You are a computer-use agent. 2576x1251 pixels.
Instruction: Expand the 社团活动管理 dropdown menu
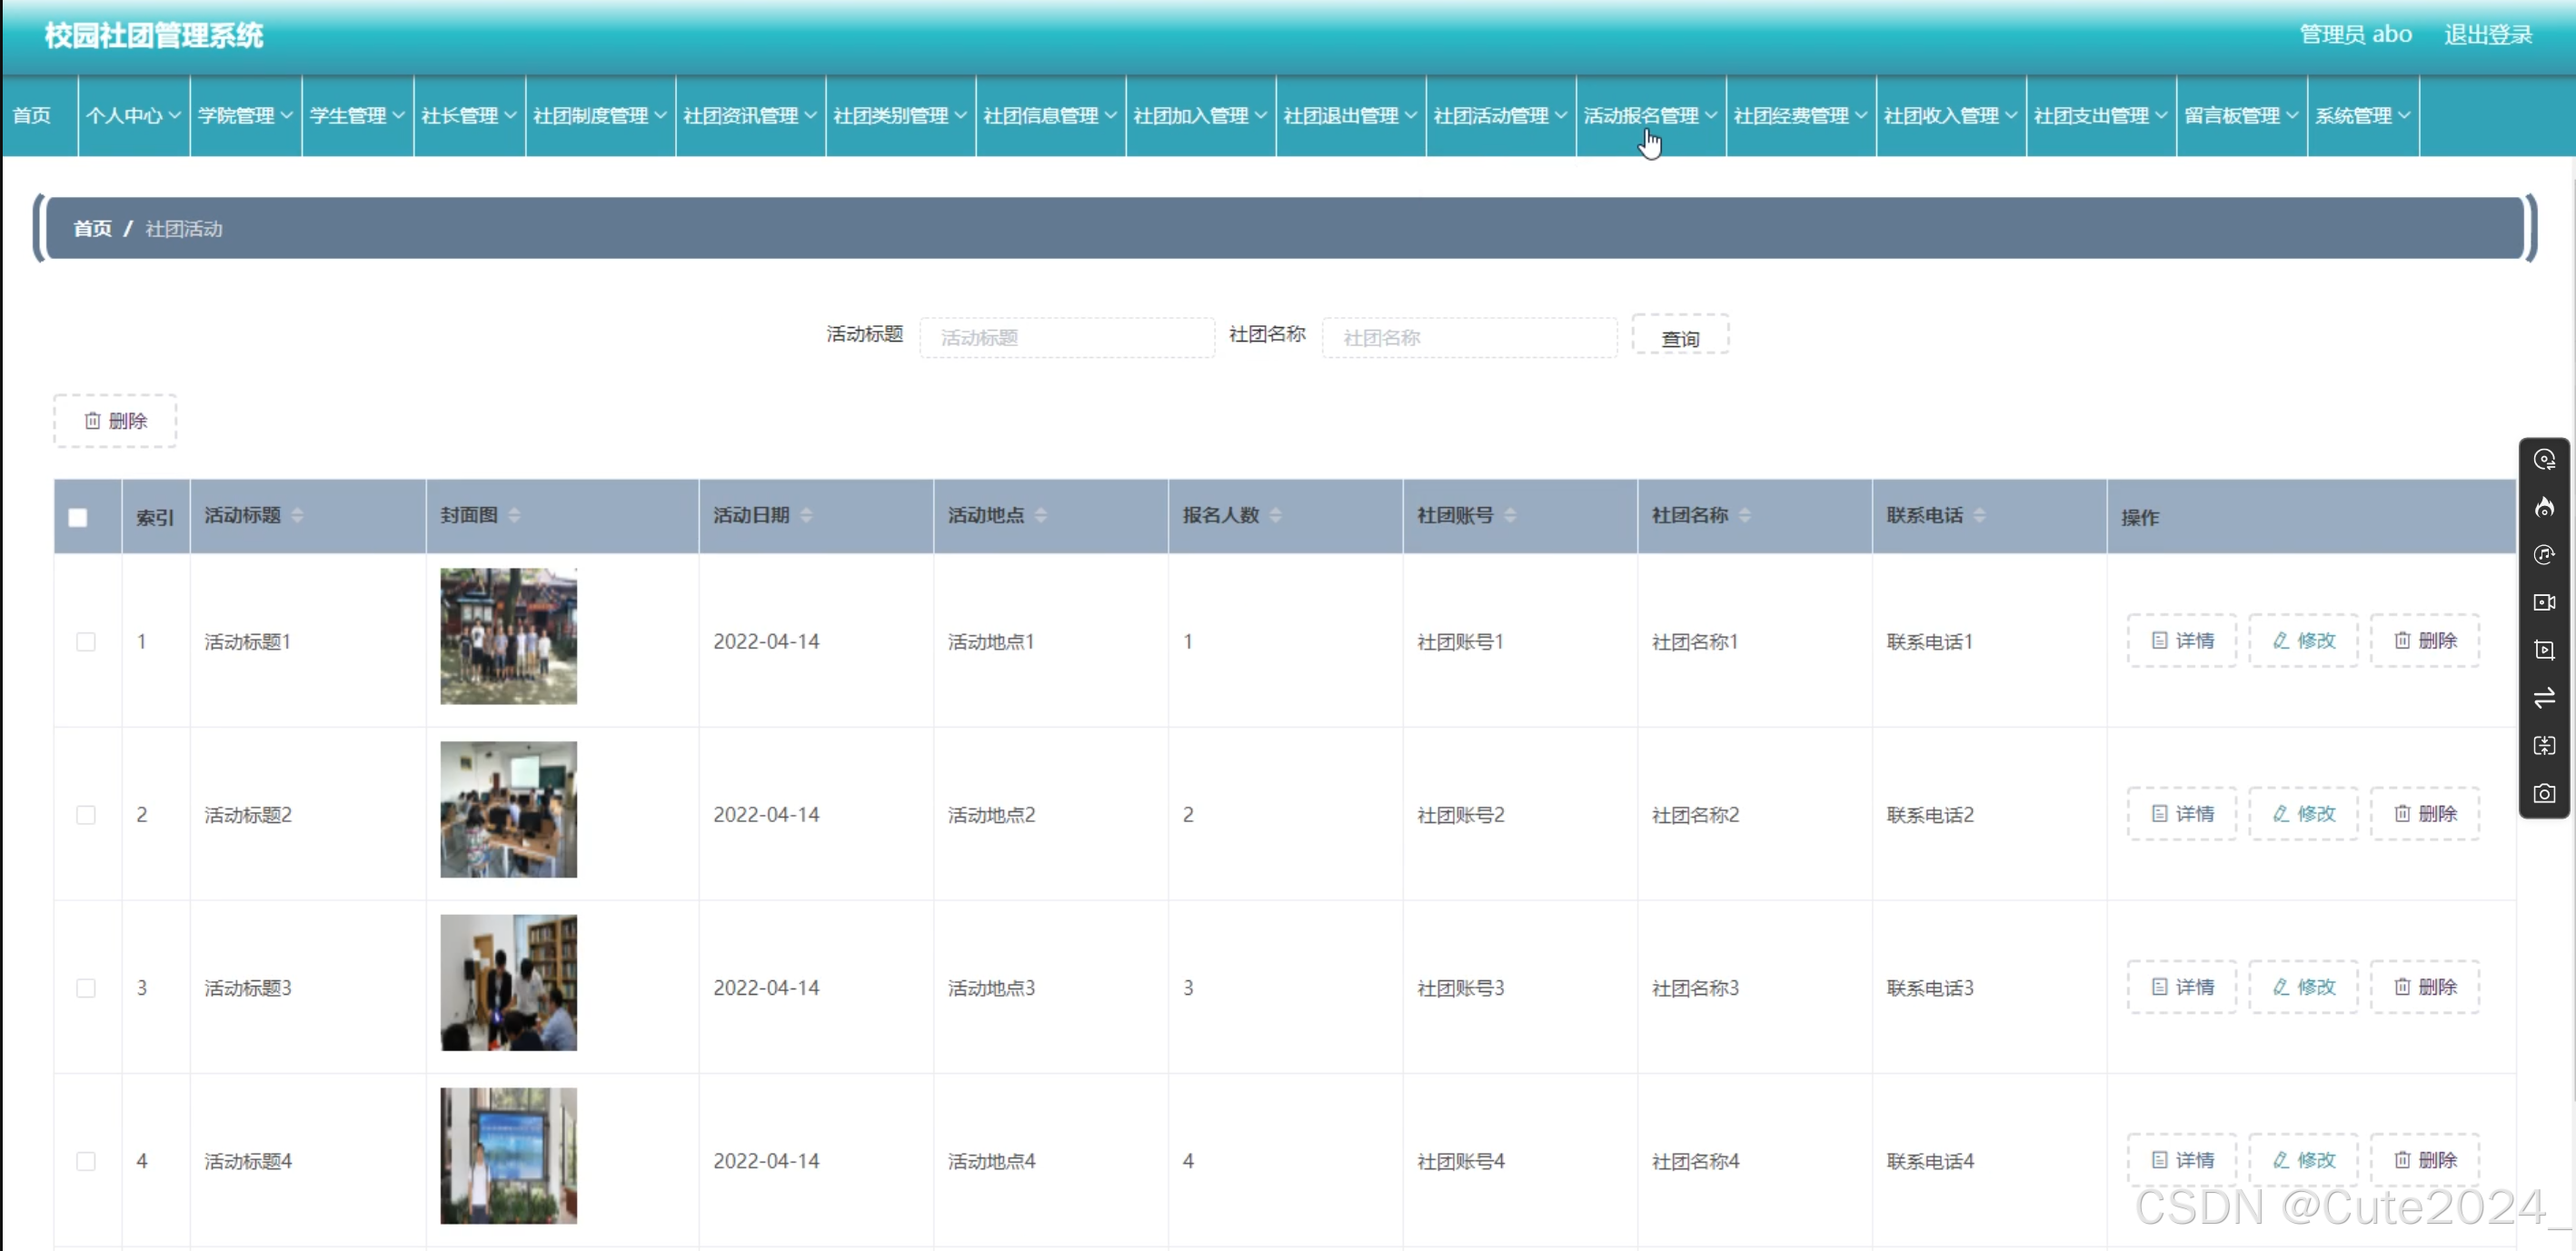pyautogui.click(x=1499, y=116)
